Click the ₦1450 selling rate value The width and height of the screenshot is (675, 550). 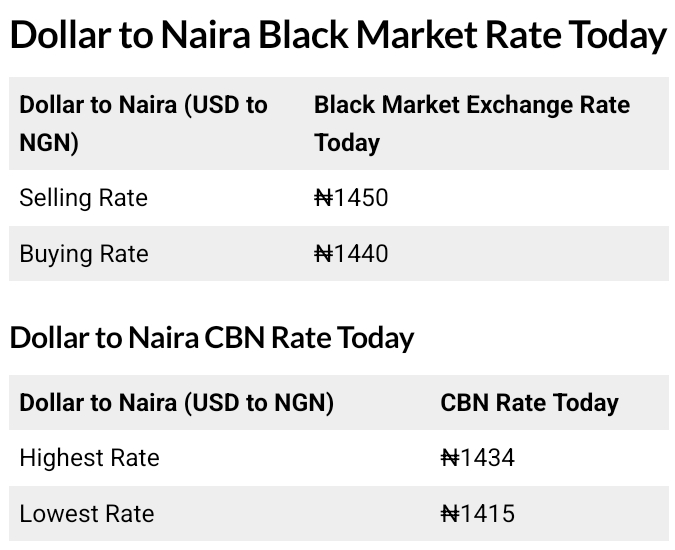coord(351,198)
